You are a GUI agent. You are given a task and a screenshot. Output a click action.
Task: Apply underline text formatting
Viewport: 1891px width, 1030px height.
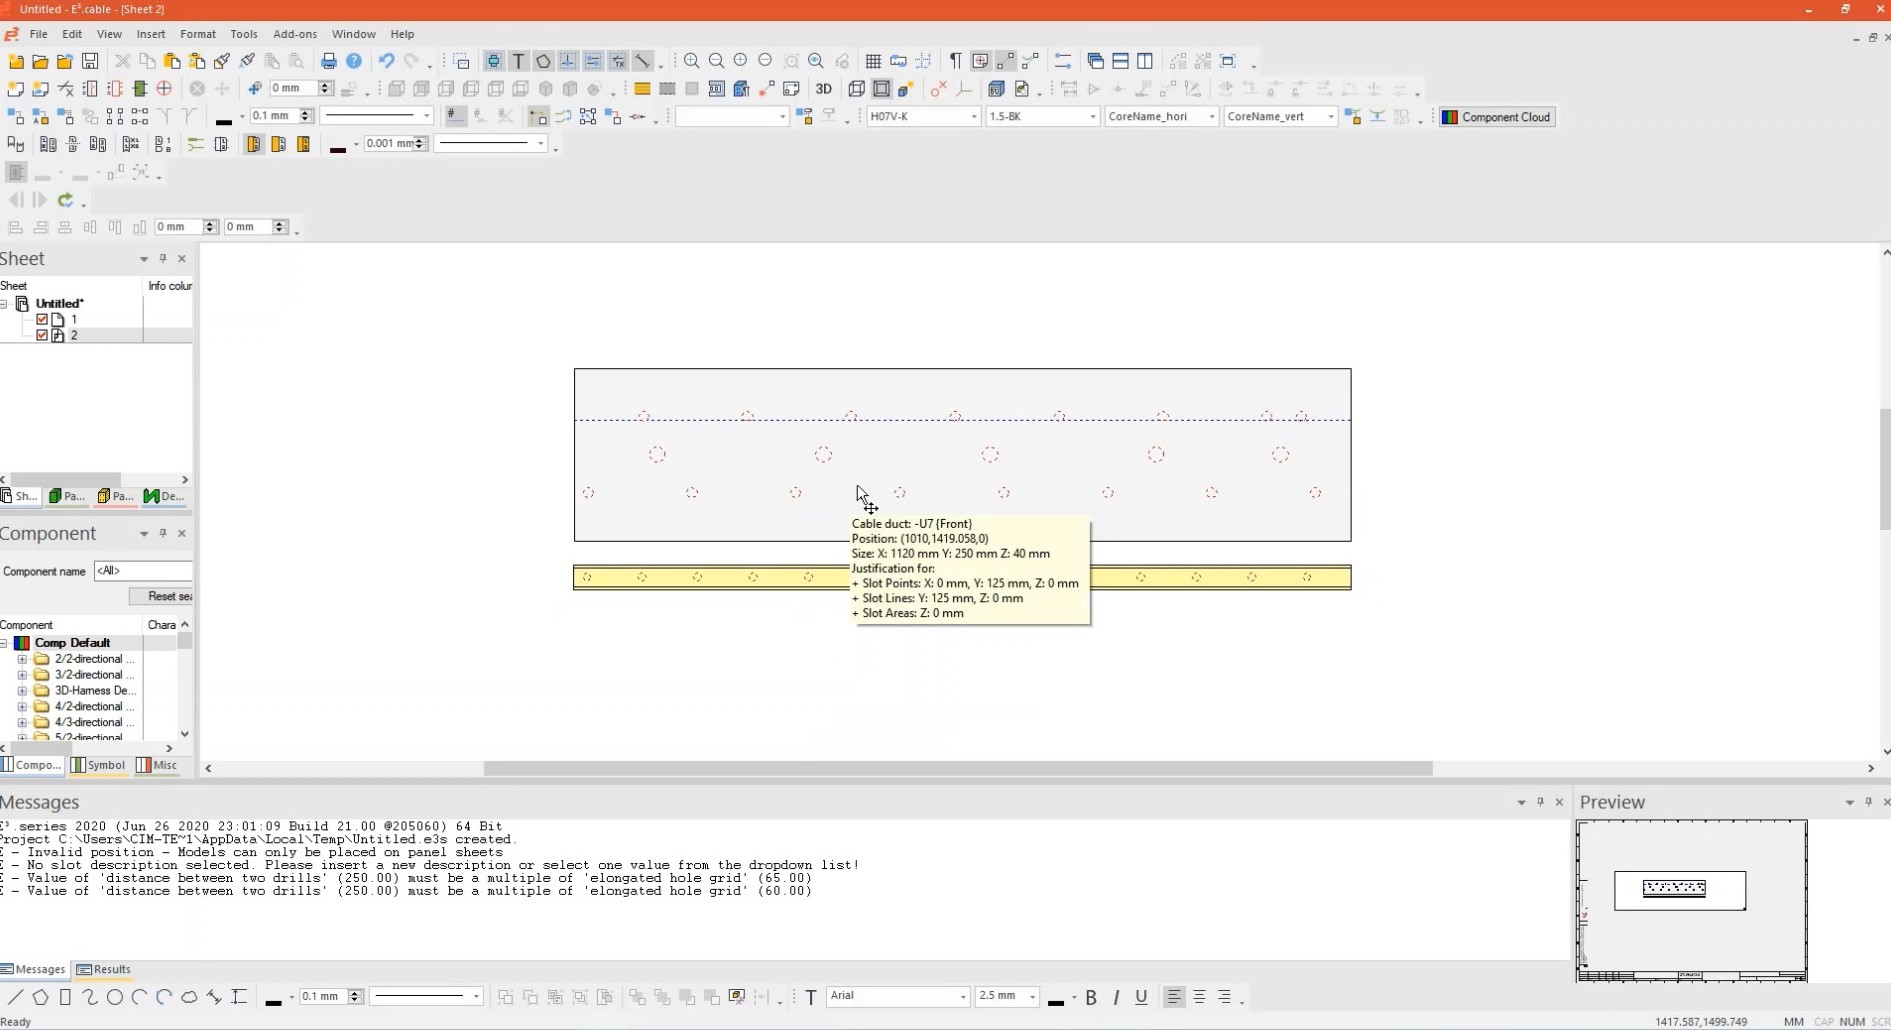1141,997
